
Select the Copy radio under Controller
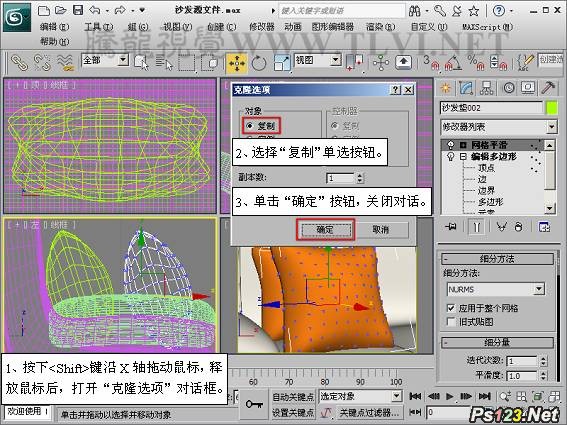pyautogui.click(x=335, y=126)
